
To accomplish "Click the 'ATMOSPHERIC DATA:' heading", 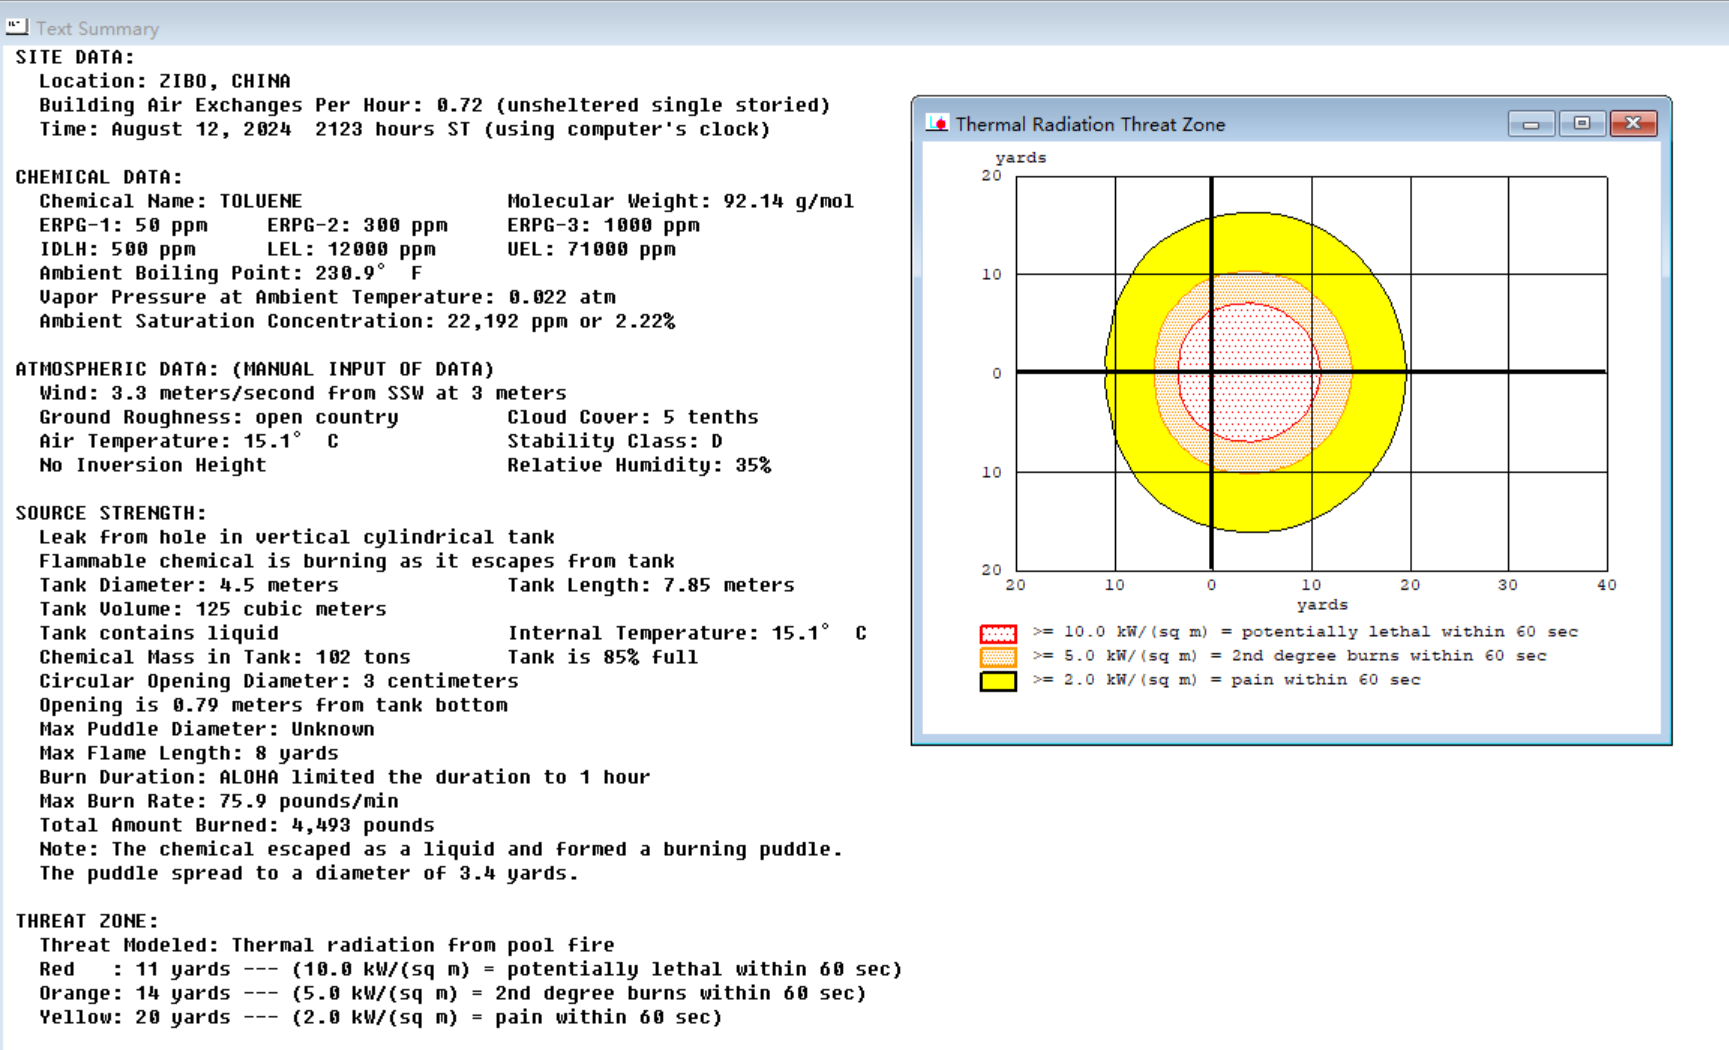I will pyautogui.click(x=254, y=369).
